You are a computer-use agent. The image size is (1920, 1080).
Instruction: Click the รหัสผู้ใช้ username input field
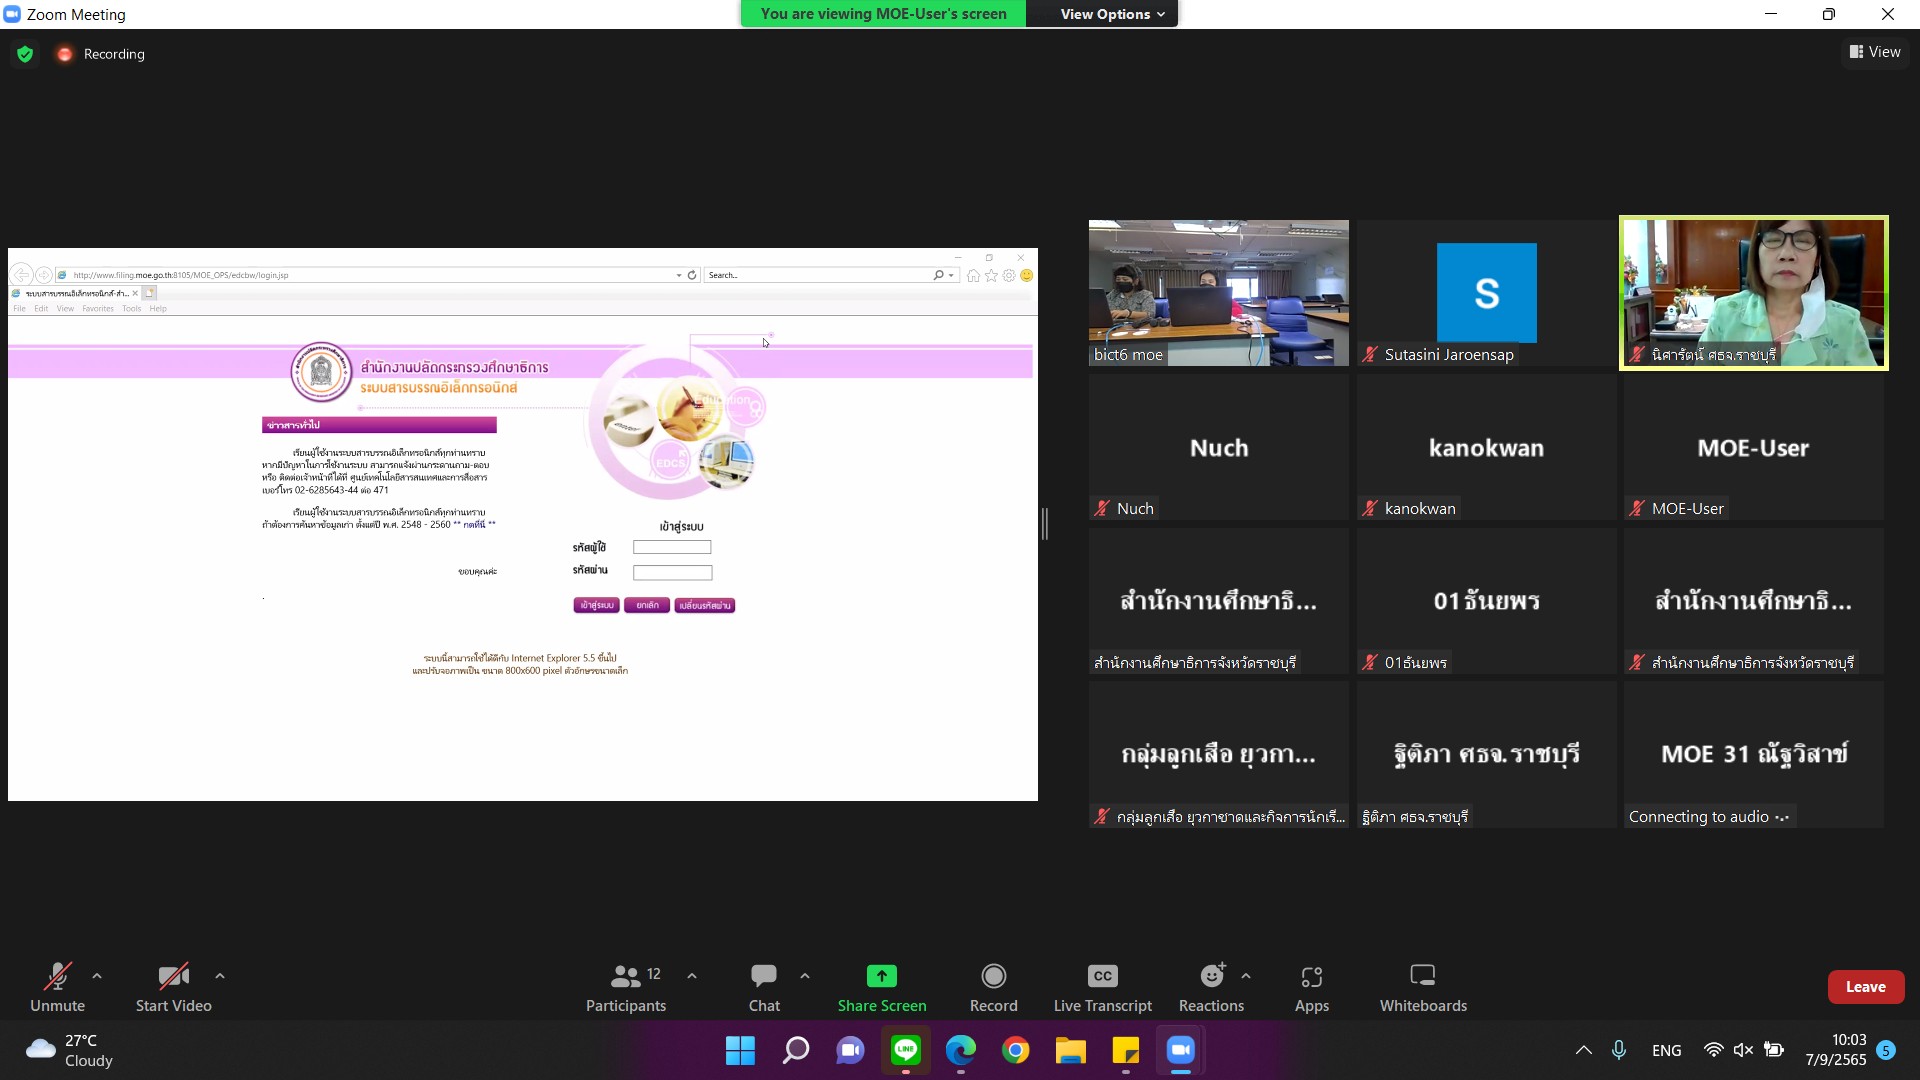(x=672, y=547)
